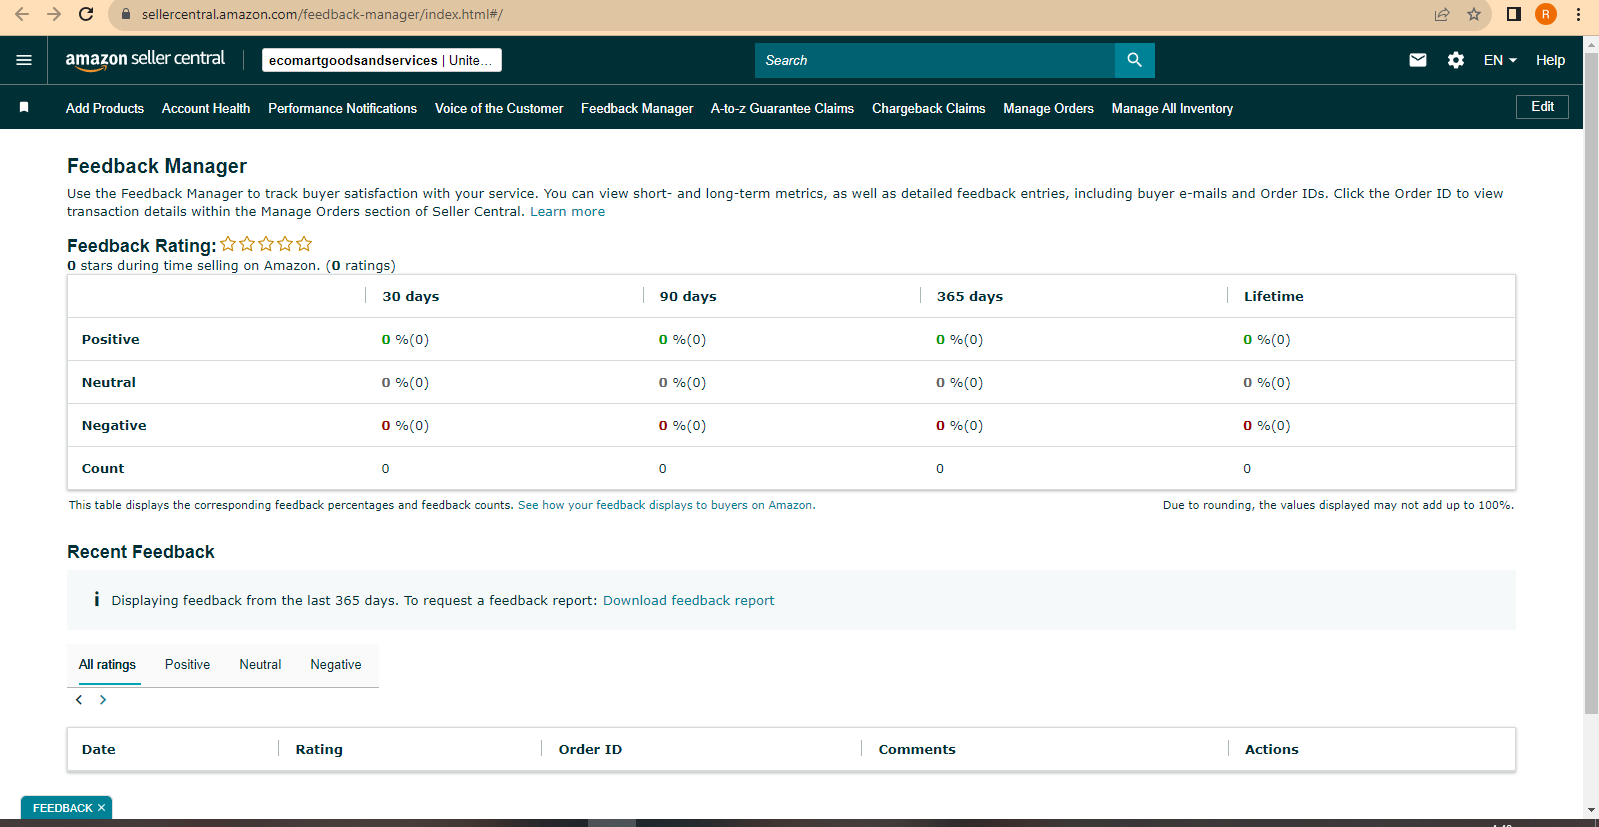The width and height of the screenshot is (1599, 827).
Task: Click the Search input field
Action: click(x=935, y=60)
